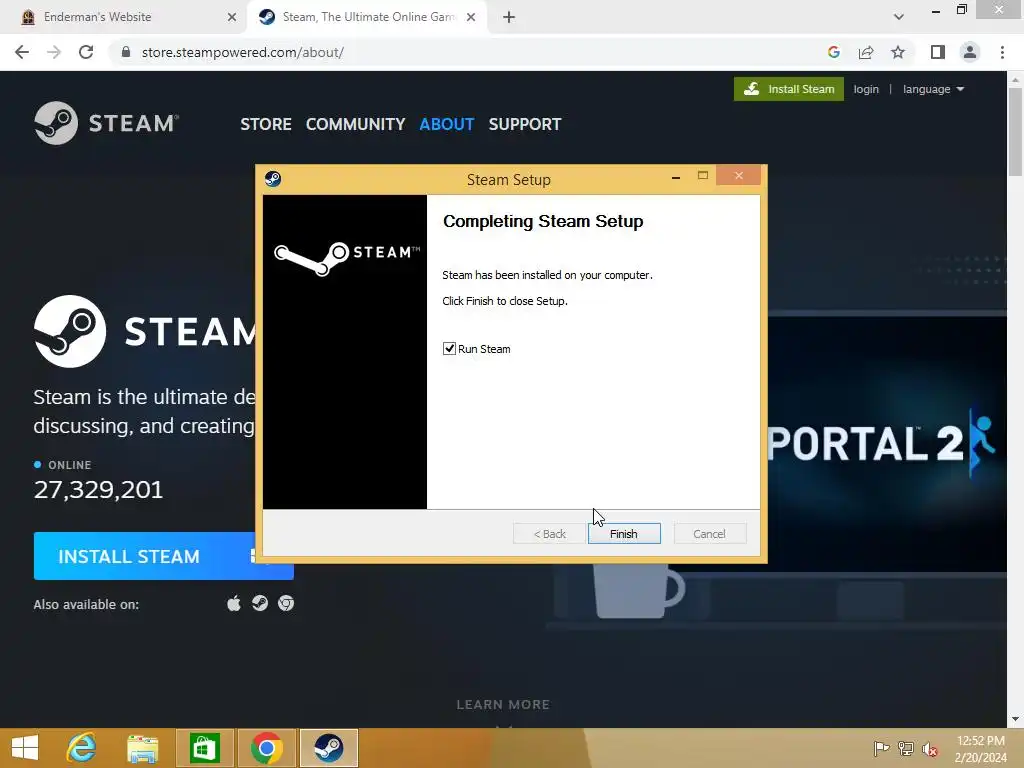Click the Portal 2 banner image
Screen dimensions: 1024x768
pos(887,444)
